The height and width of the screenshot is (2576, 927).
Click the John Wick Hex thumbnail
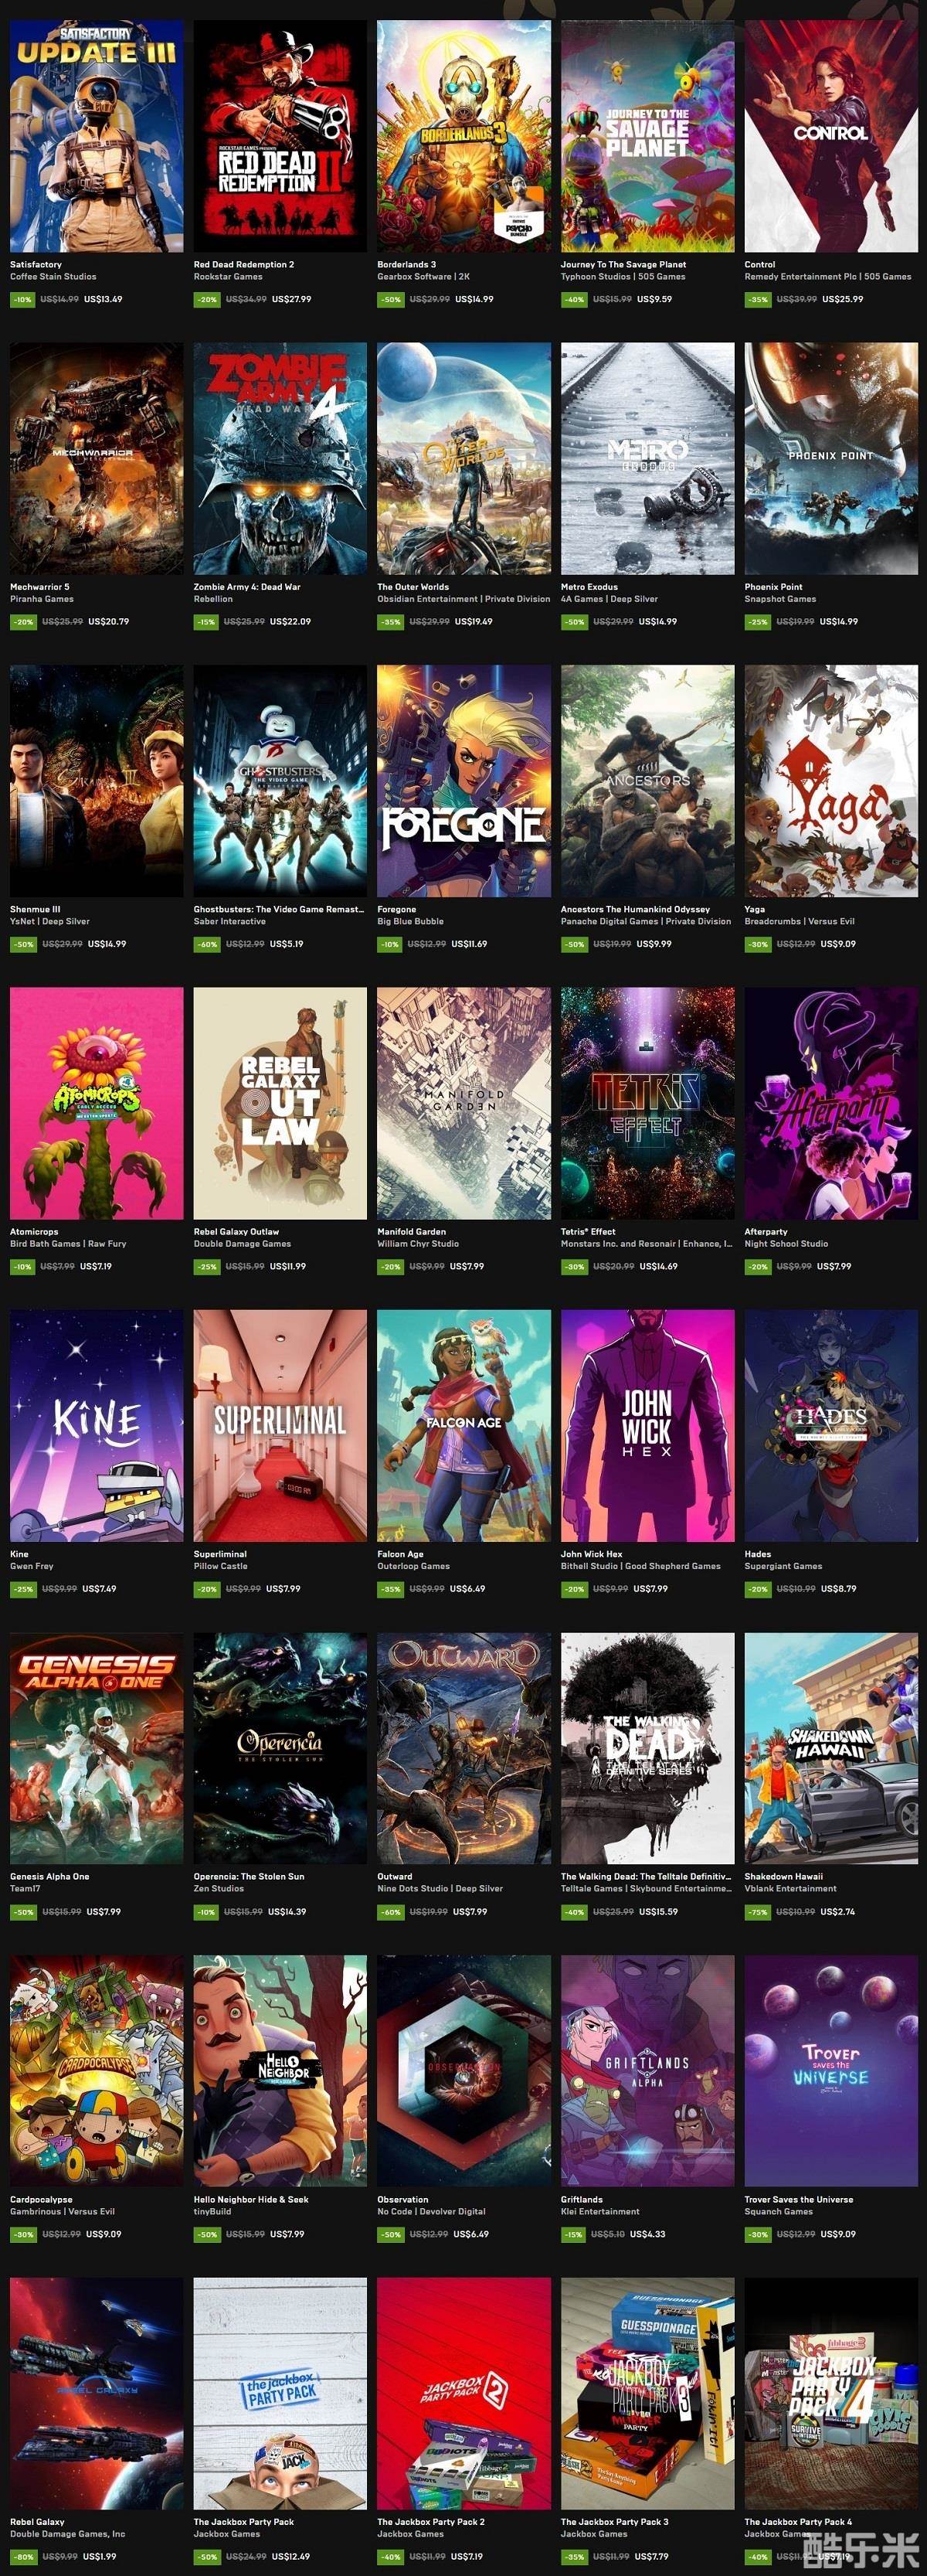pos(648,1425)
